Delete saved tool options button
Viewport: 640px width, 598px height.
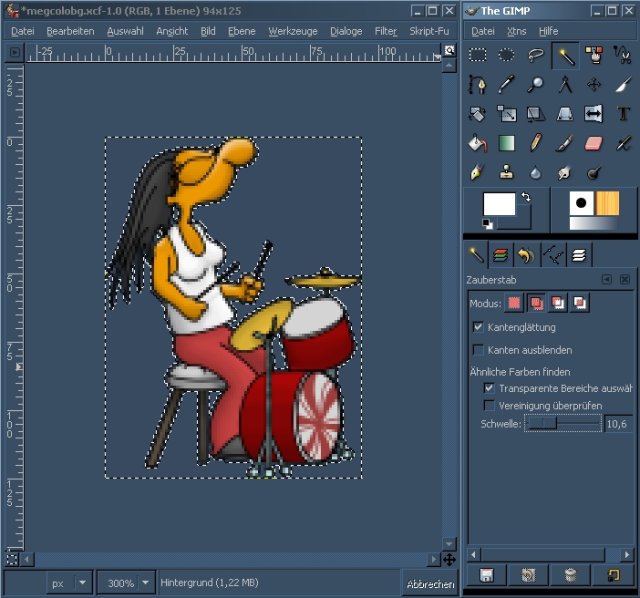point(570,575)
